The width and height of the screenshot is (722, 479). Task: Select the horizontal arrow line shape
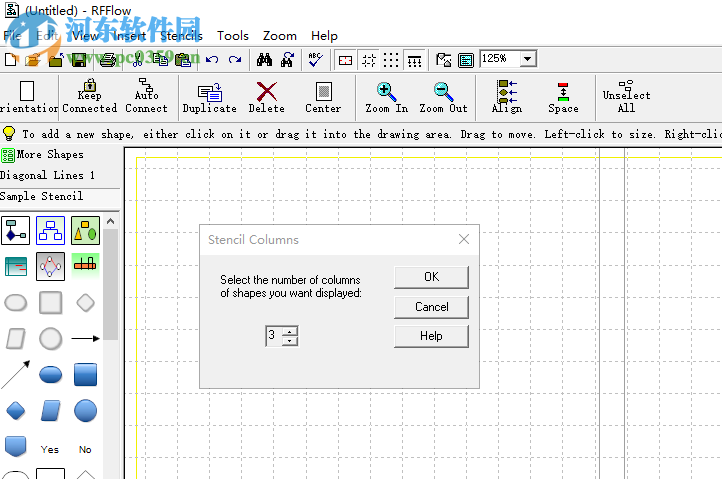(86, 339)
